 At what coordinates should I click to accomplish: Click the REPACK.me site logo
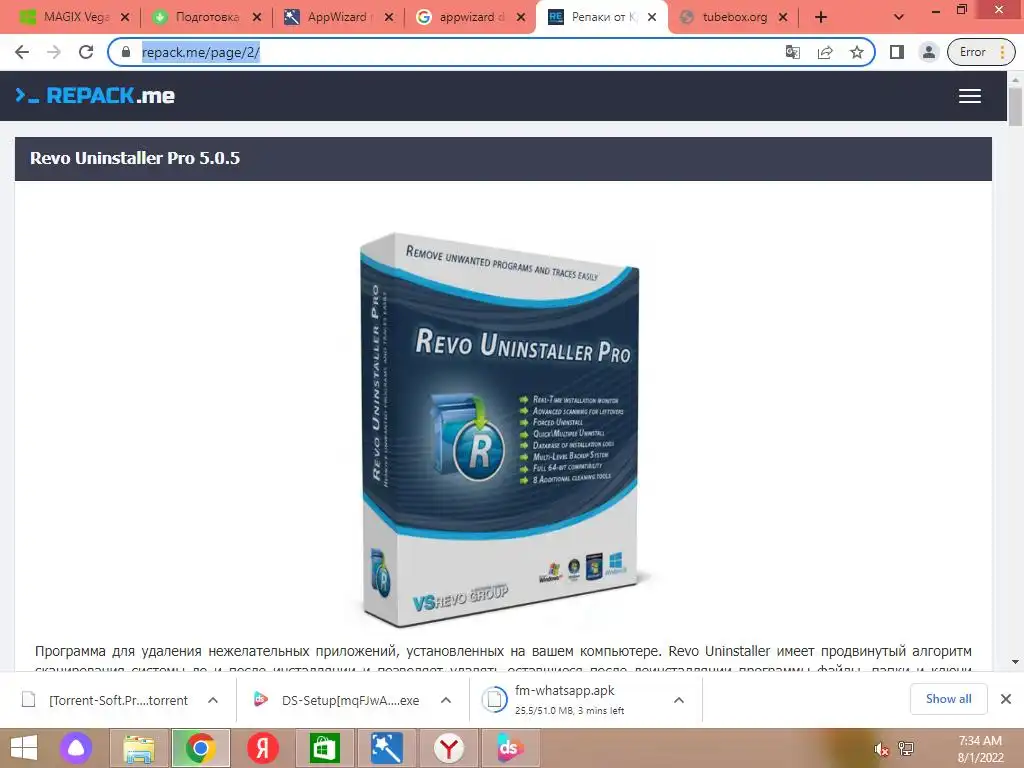click(x=95, y=96)
